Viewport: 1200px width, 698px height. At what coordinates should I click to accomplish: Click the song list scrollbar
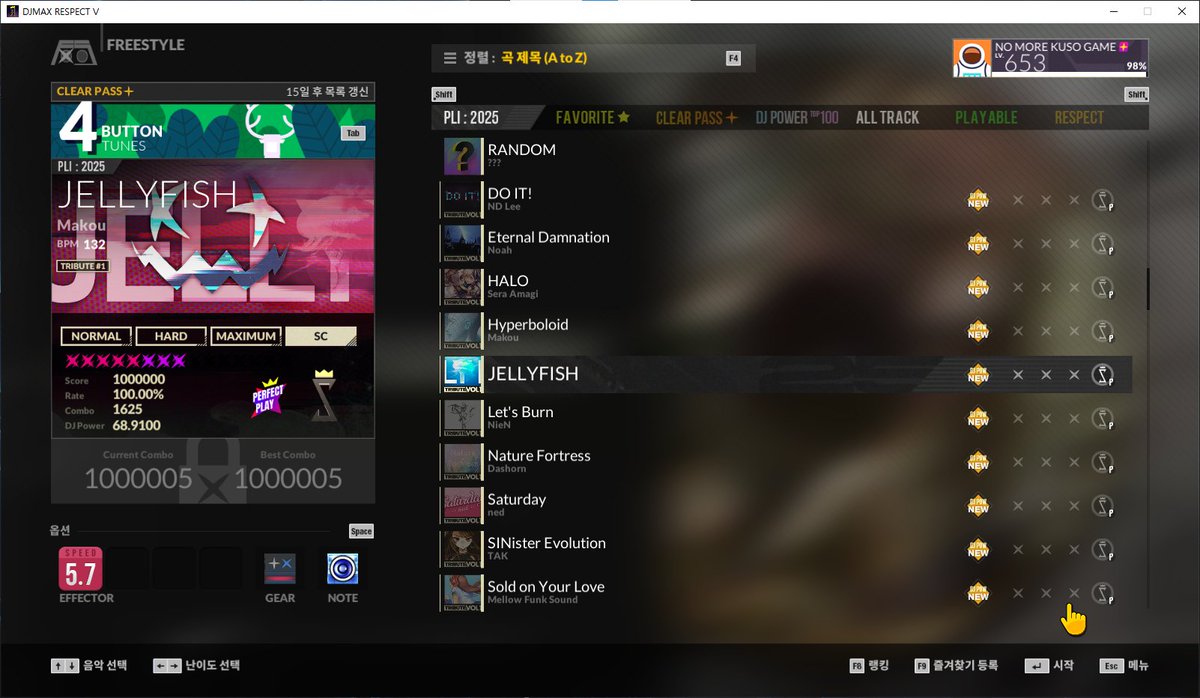pos(1147,288)
